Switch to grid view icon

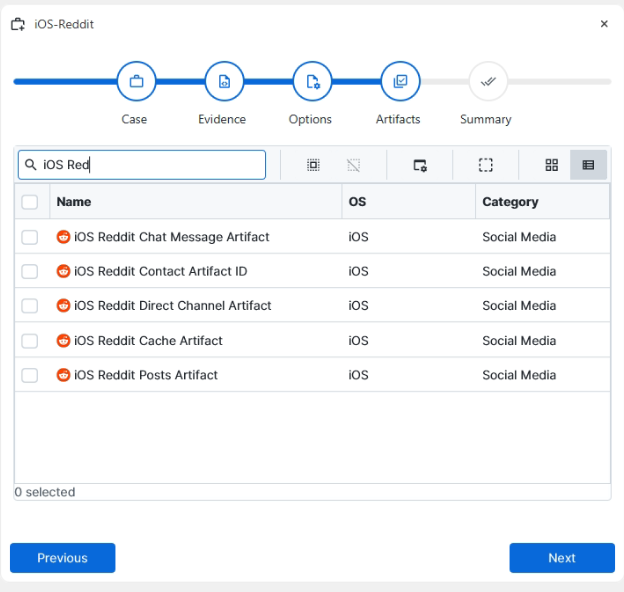pyautogui.click(x=552, y=165)
